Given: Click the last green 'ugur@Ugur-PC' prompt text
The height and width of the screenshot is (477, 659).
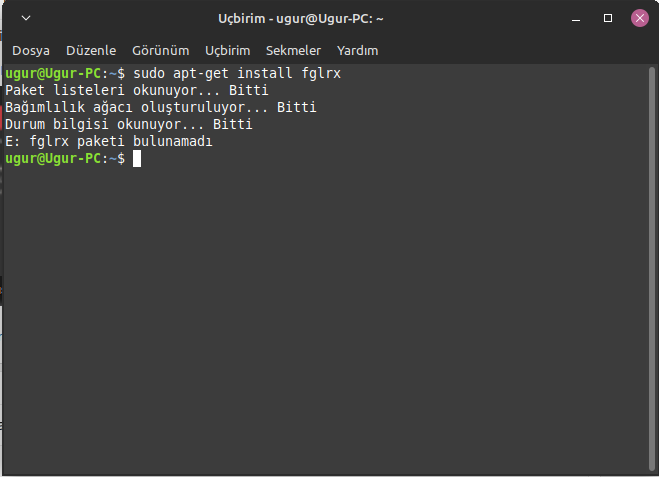Looking at the screenshot, I should (x=52, y=159).
